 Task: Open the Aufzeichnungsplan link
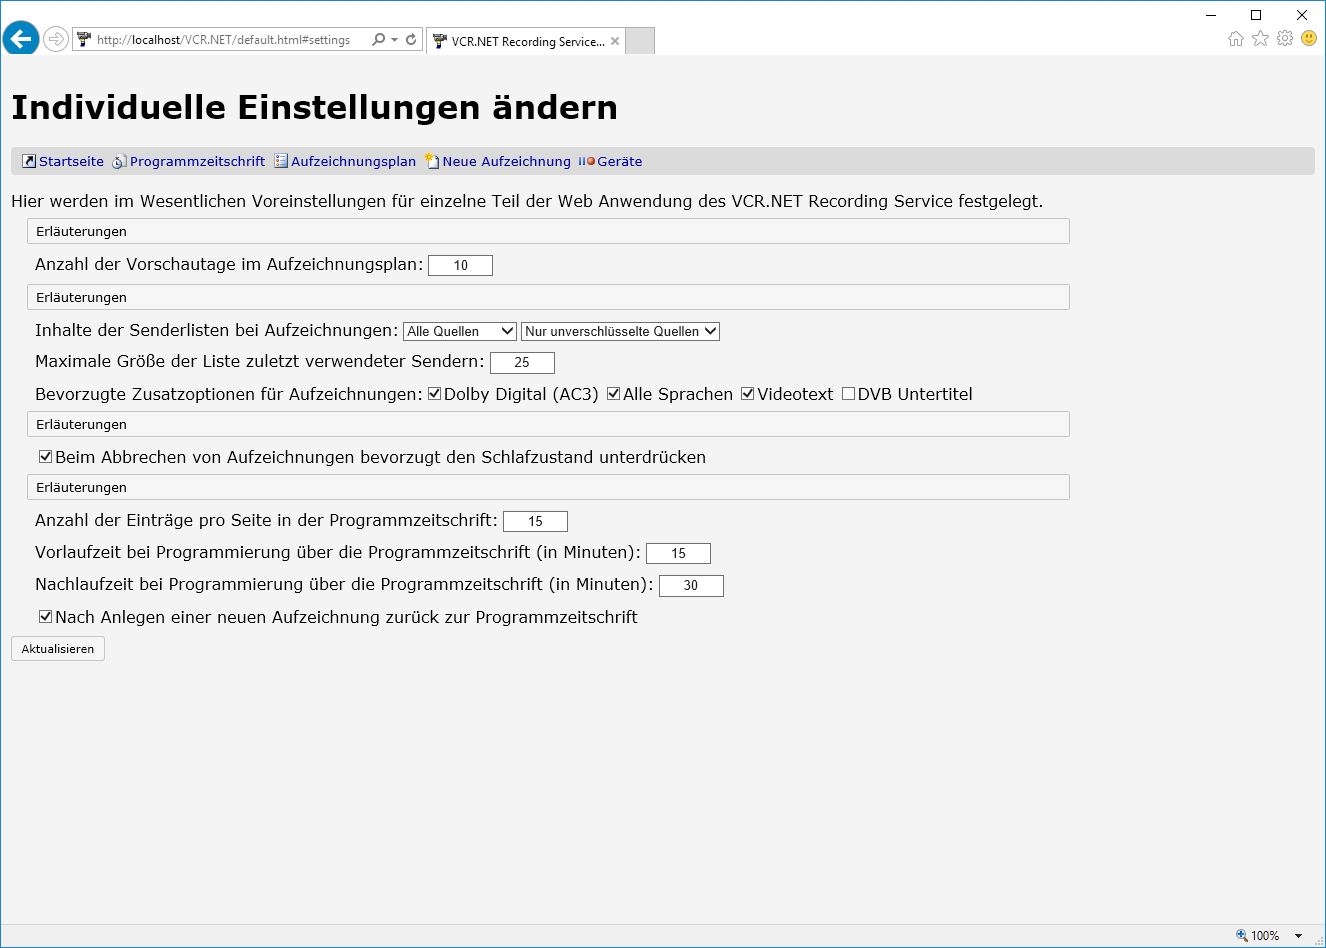click(353, 162)
